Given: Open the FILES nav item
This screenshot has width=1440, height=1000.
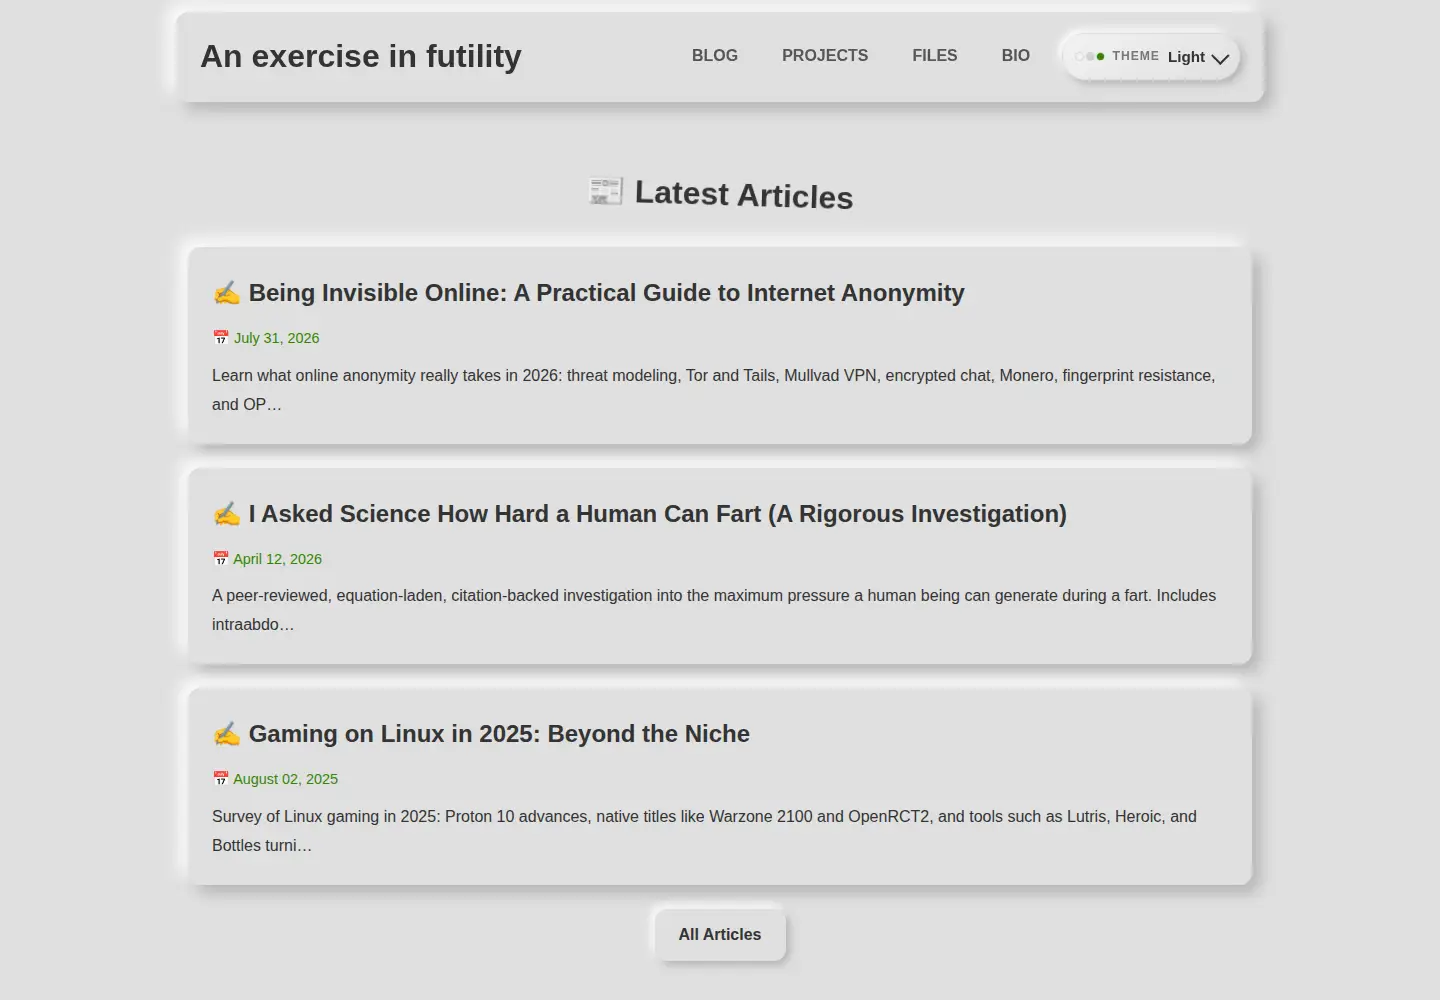Looking at the screenshot, I should (x=935, y=56).
